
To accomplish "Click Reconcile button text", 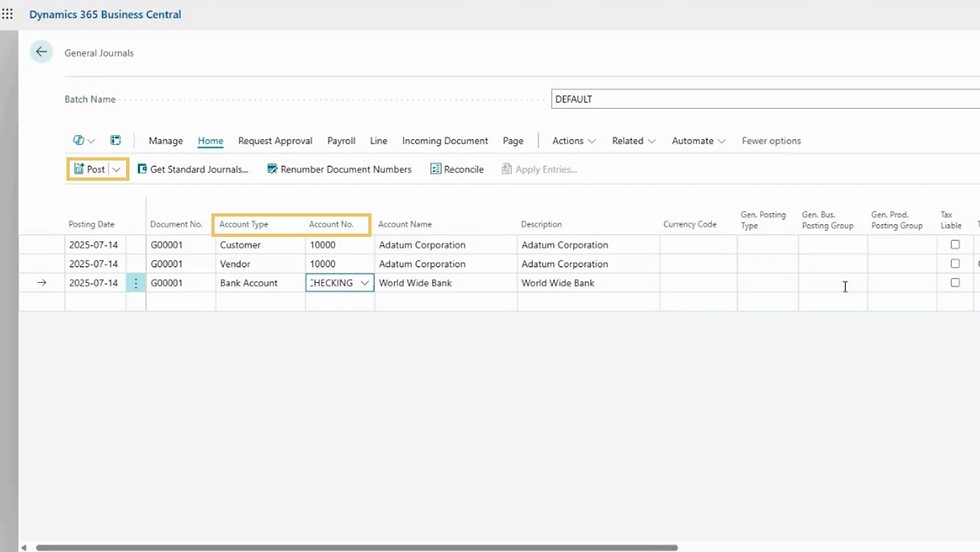I will (464, 169).
